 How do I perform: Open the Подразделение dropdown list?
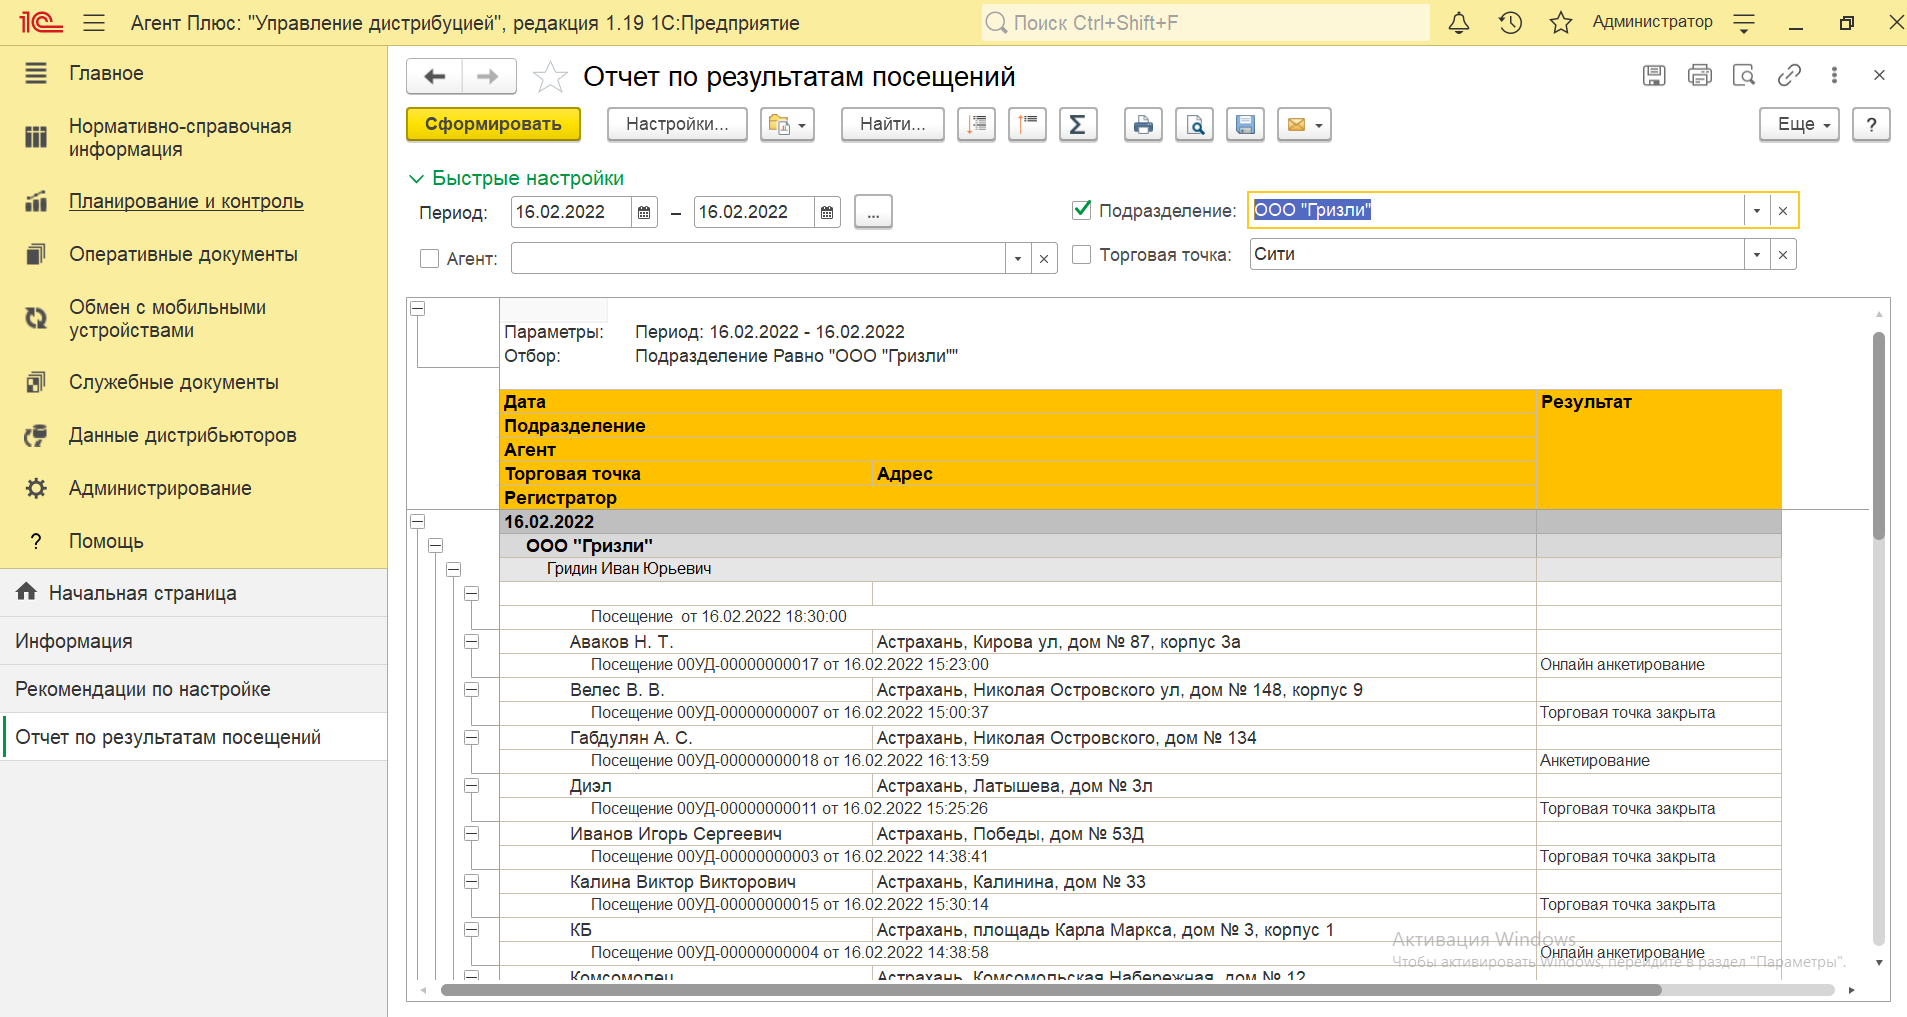point(1757,211)
